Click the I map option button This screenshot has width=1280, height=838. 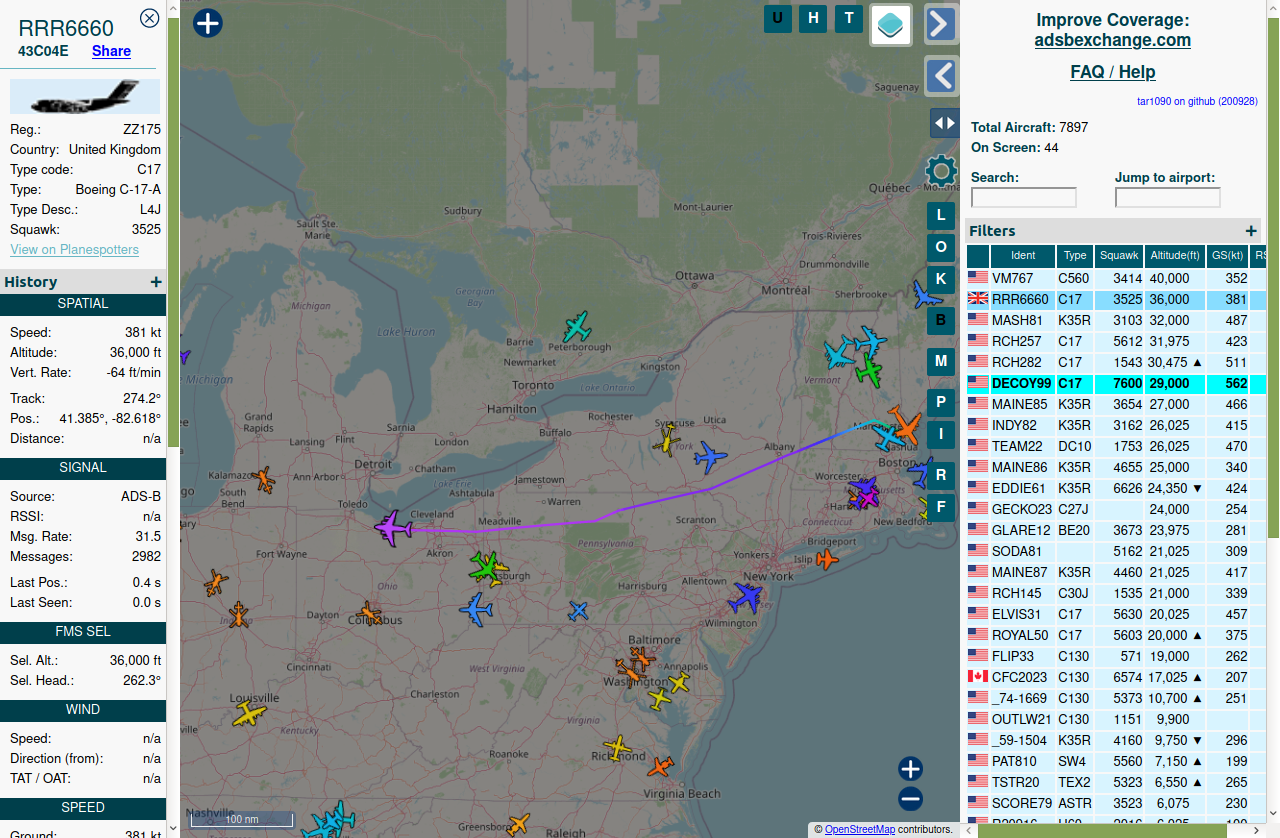tap(941, 433)
